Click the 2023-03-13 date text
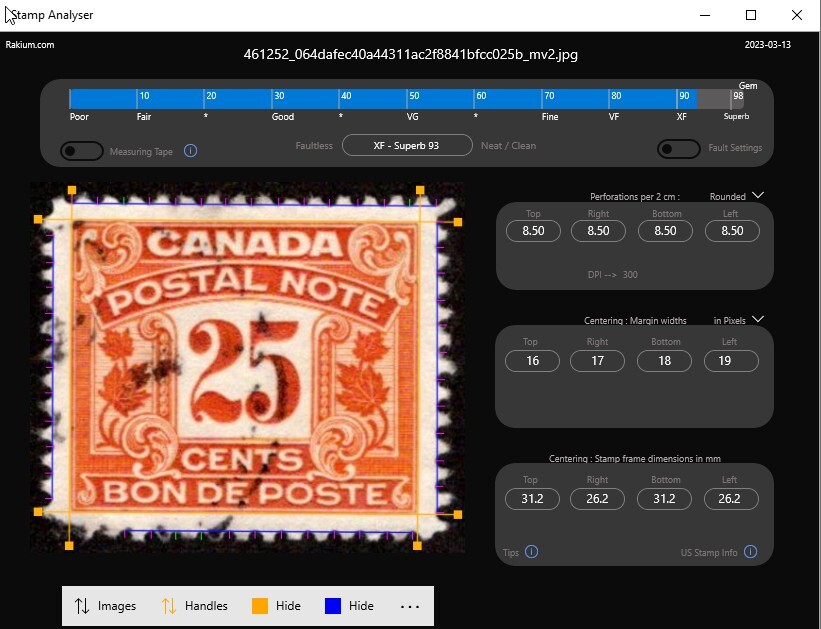Image resolution: width=821 pixels, height=629 pixels. point(768,45)
